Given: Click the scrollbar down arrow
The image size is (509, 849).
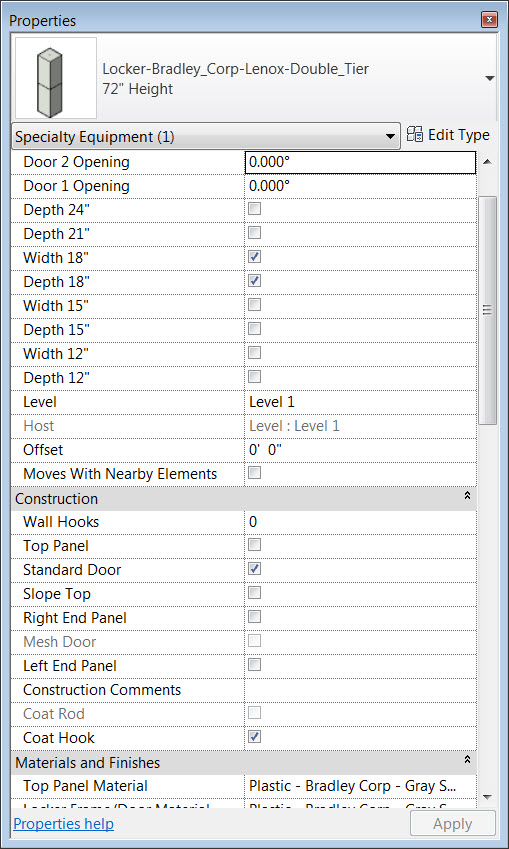Looking at the screenshot, I should 487,796.
